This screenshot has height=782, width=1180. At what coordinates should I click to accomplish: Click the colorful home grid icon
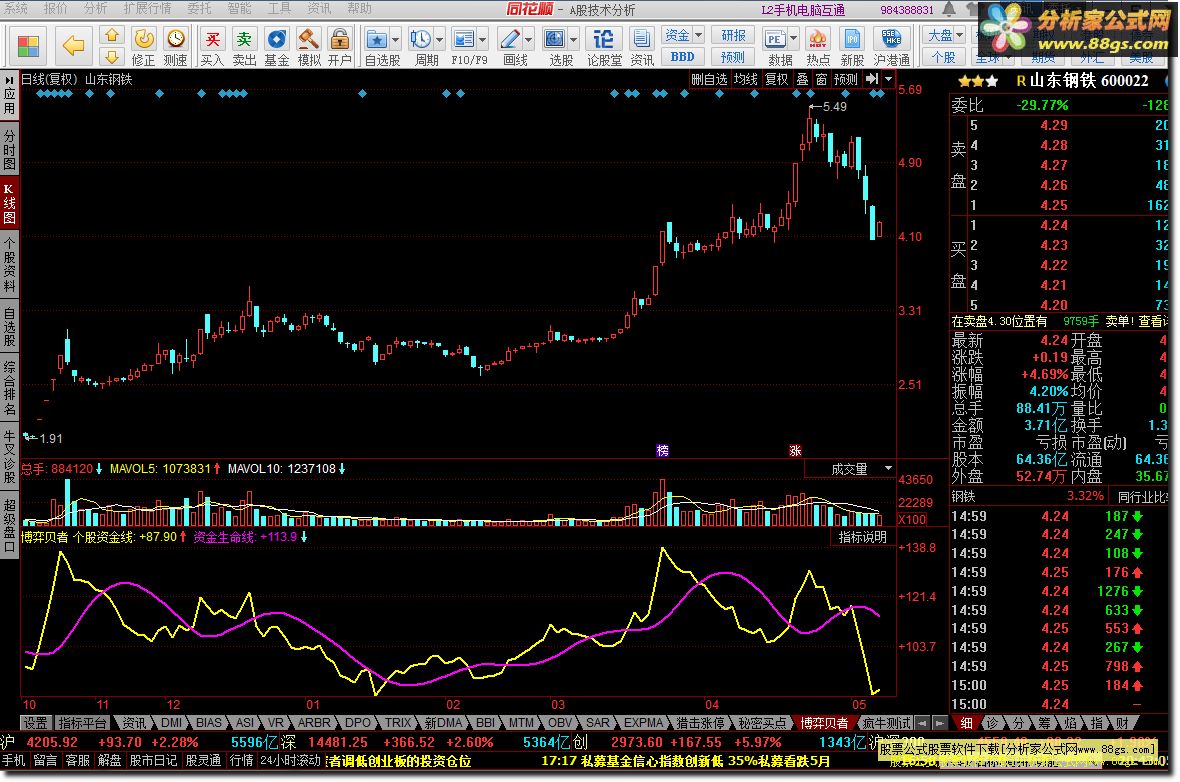[x=28, y=46]
